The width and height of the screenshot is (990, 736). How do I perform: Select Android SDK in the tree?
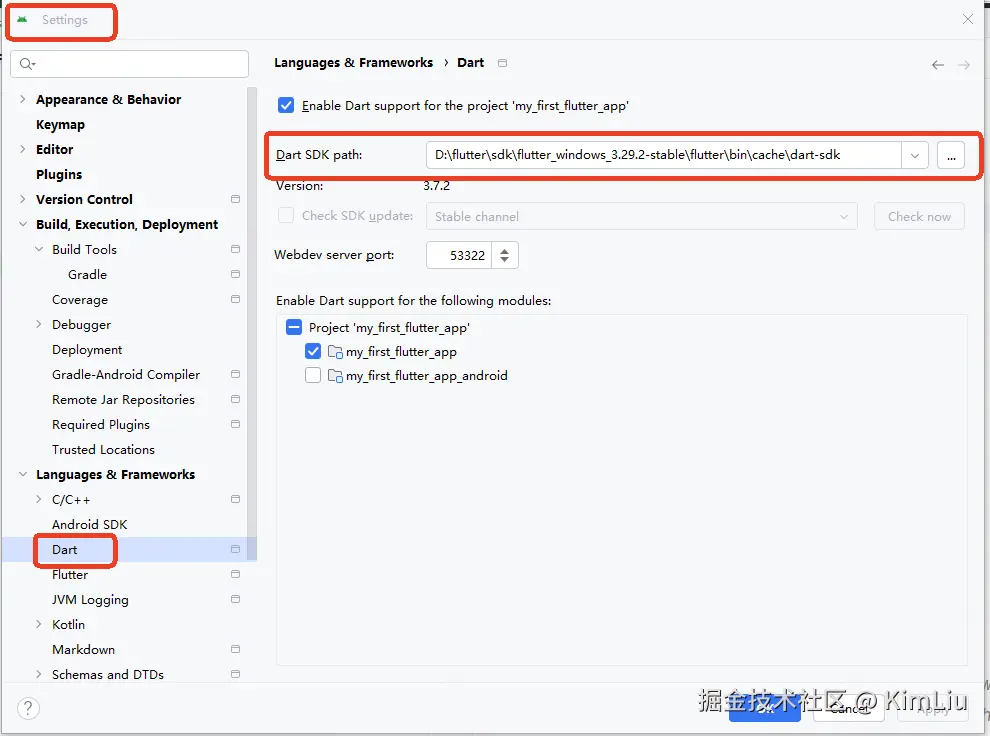point(90,525)
